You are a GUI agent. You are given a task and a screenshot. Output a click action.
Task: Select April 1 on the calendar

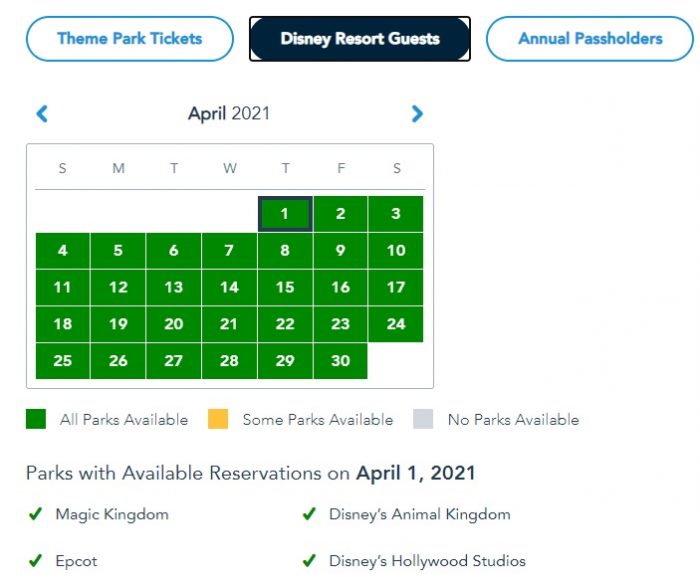pos(285,213)
